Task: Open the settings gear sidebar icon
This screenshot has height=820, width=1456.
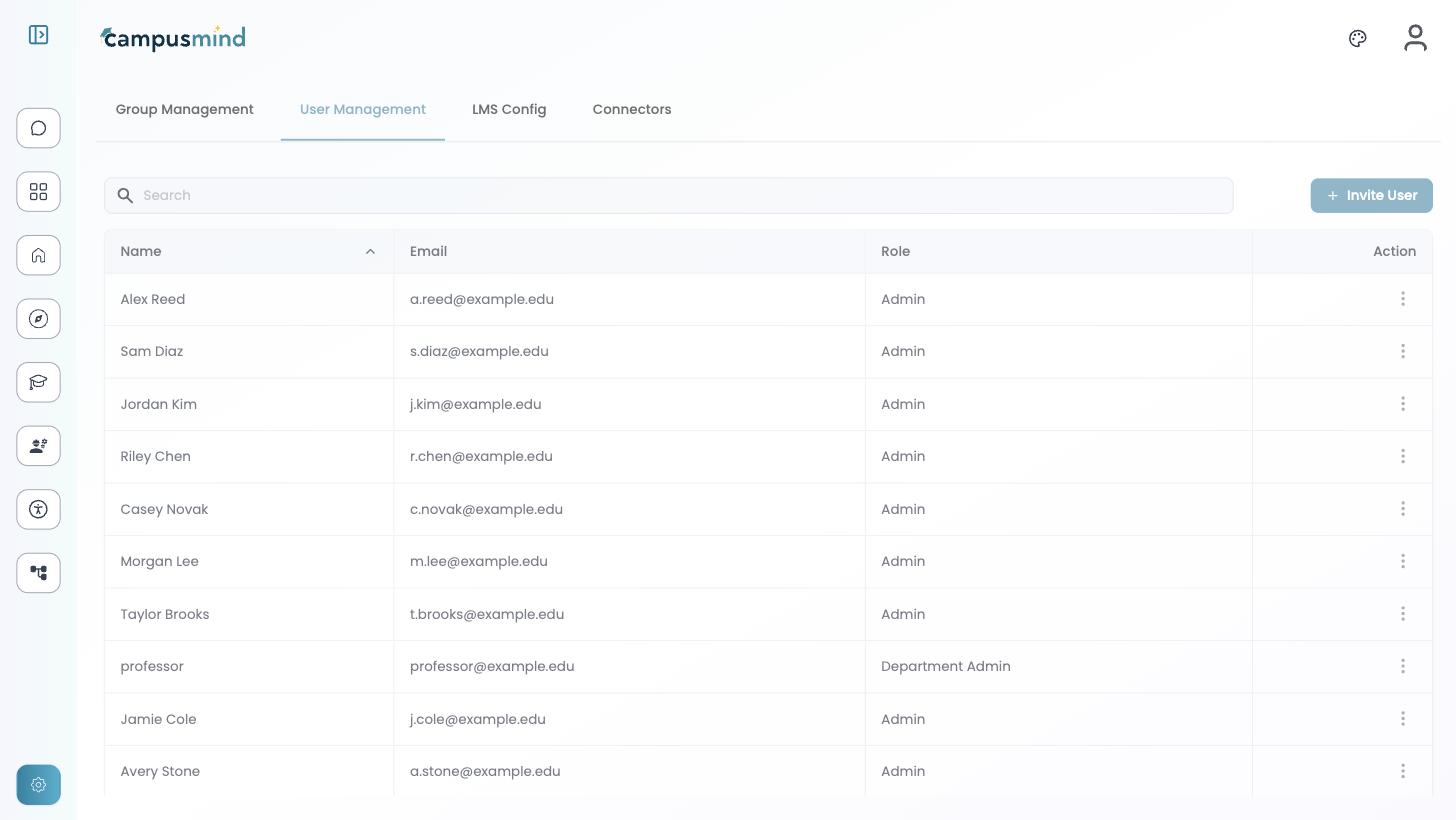Action: 38,785
